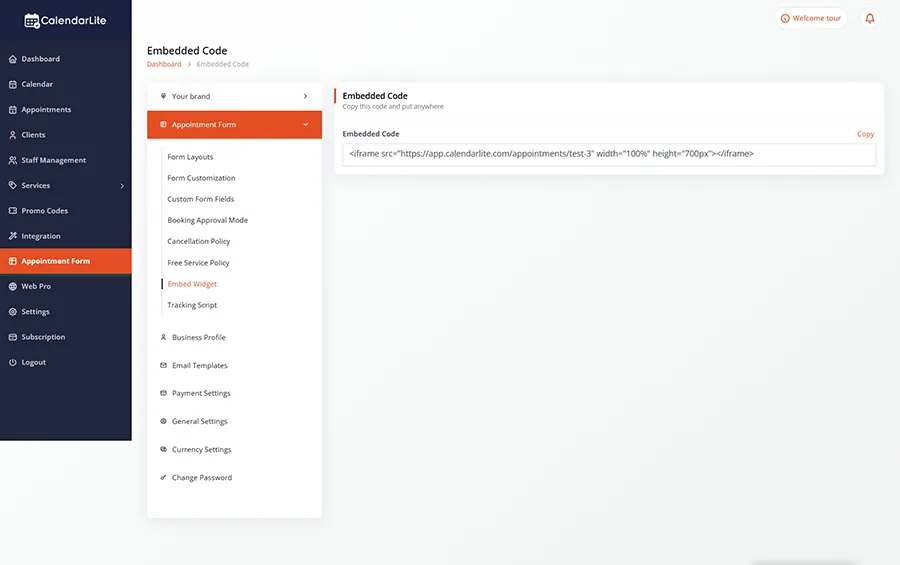Click the Services tag icon
Screen dimensions: 900x565
pos(13,185)
